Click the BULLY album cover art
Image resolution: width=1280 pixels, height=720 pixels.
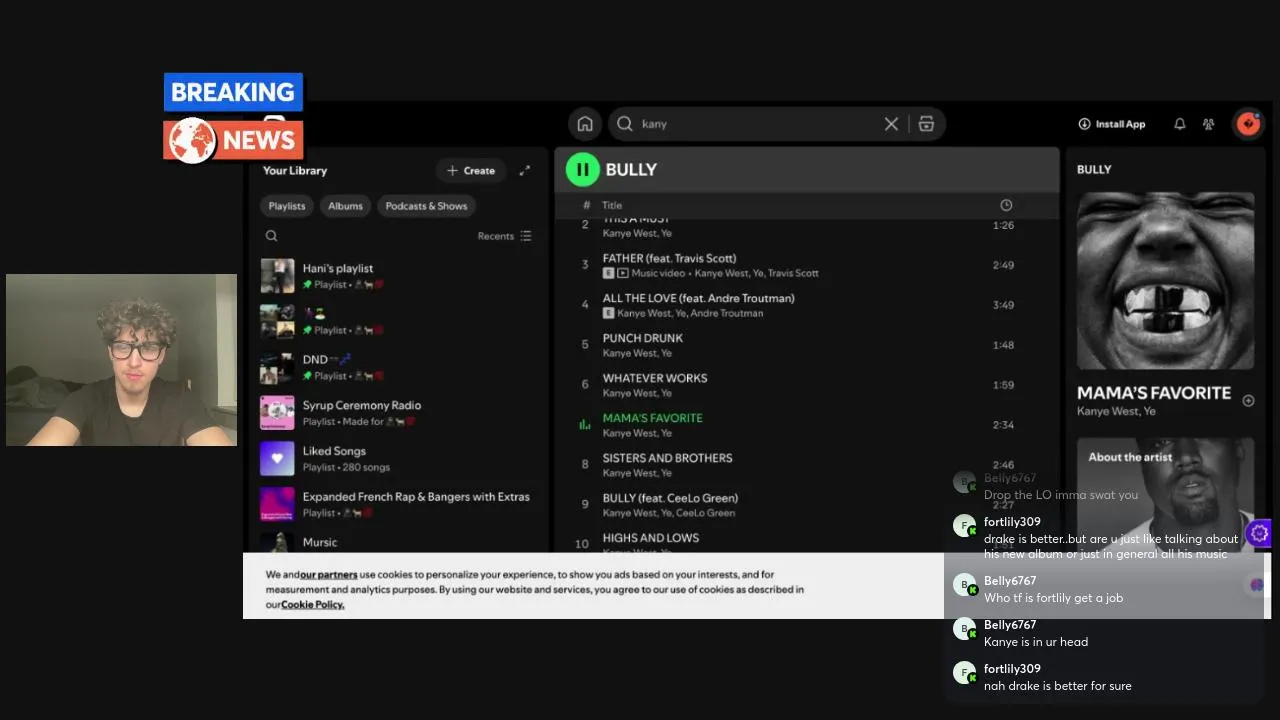pos(1165,281)
